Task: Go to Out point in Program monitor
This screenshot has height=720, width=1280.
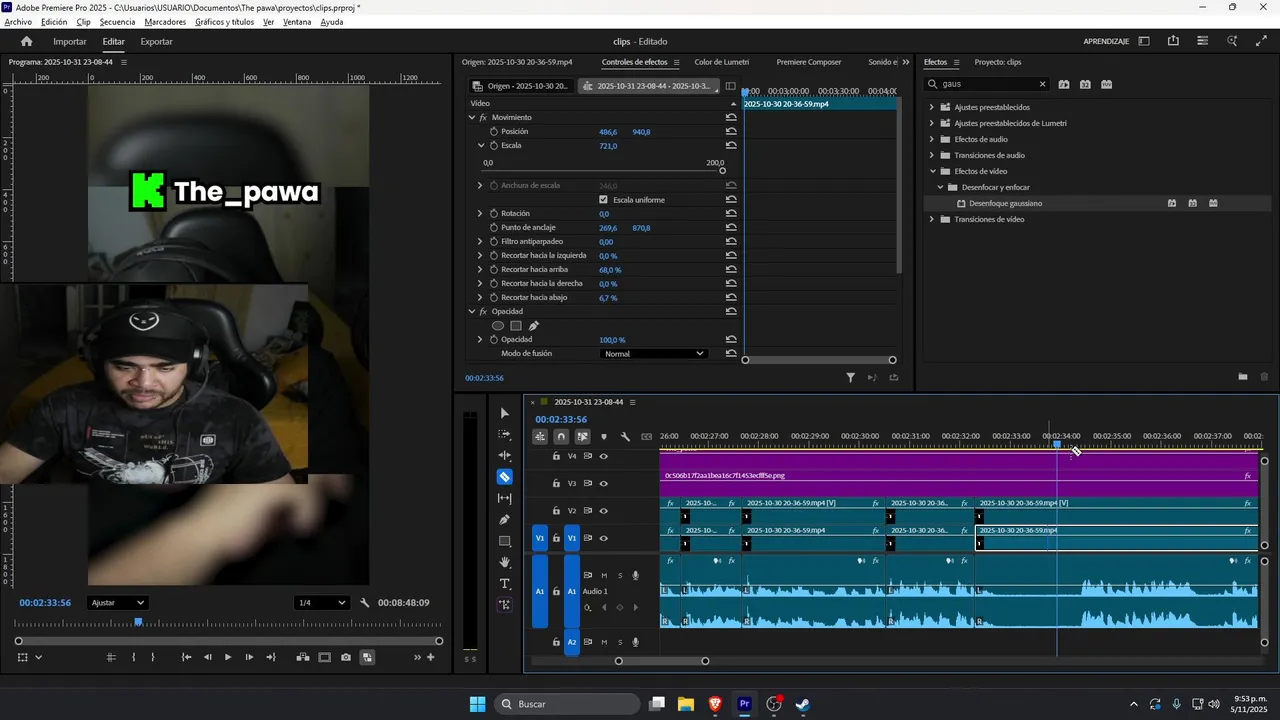Action: coord(270,657)
